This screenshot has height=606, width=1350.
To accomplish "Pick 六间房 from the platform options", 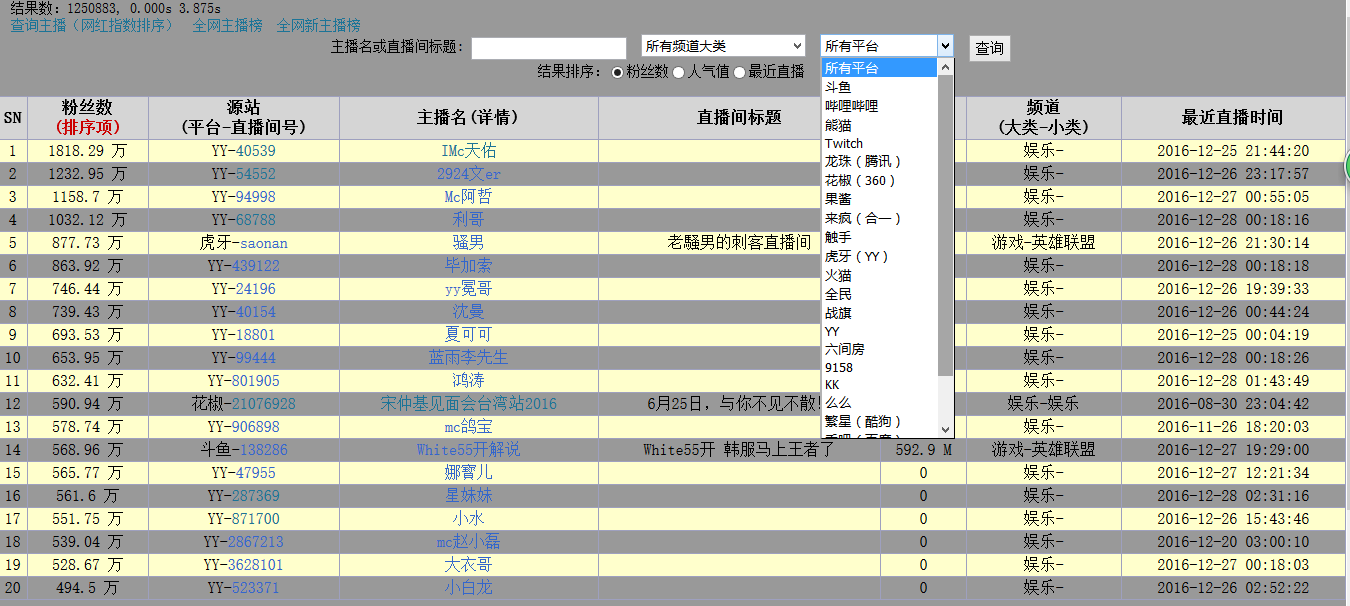I will (844, 350).
